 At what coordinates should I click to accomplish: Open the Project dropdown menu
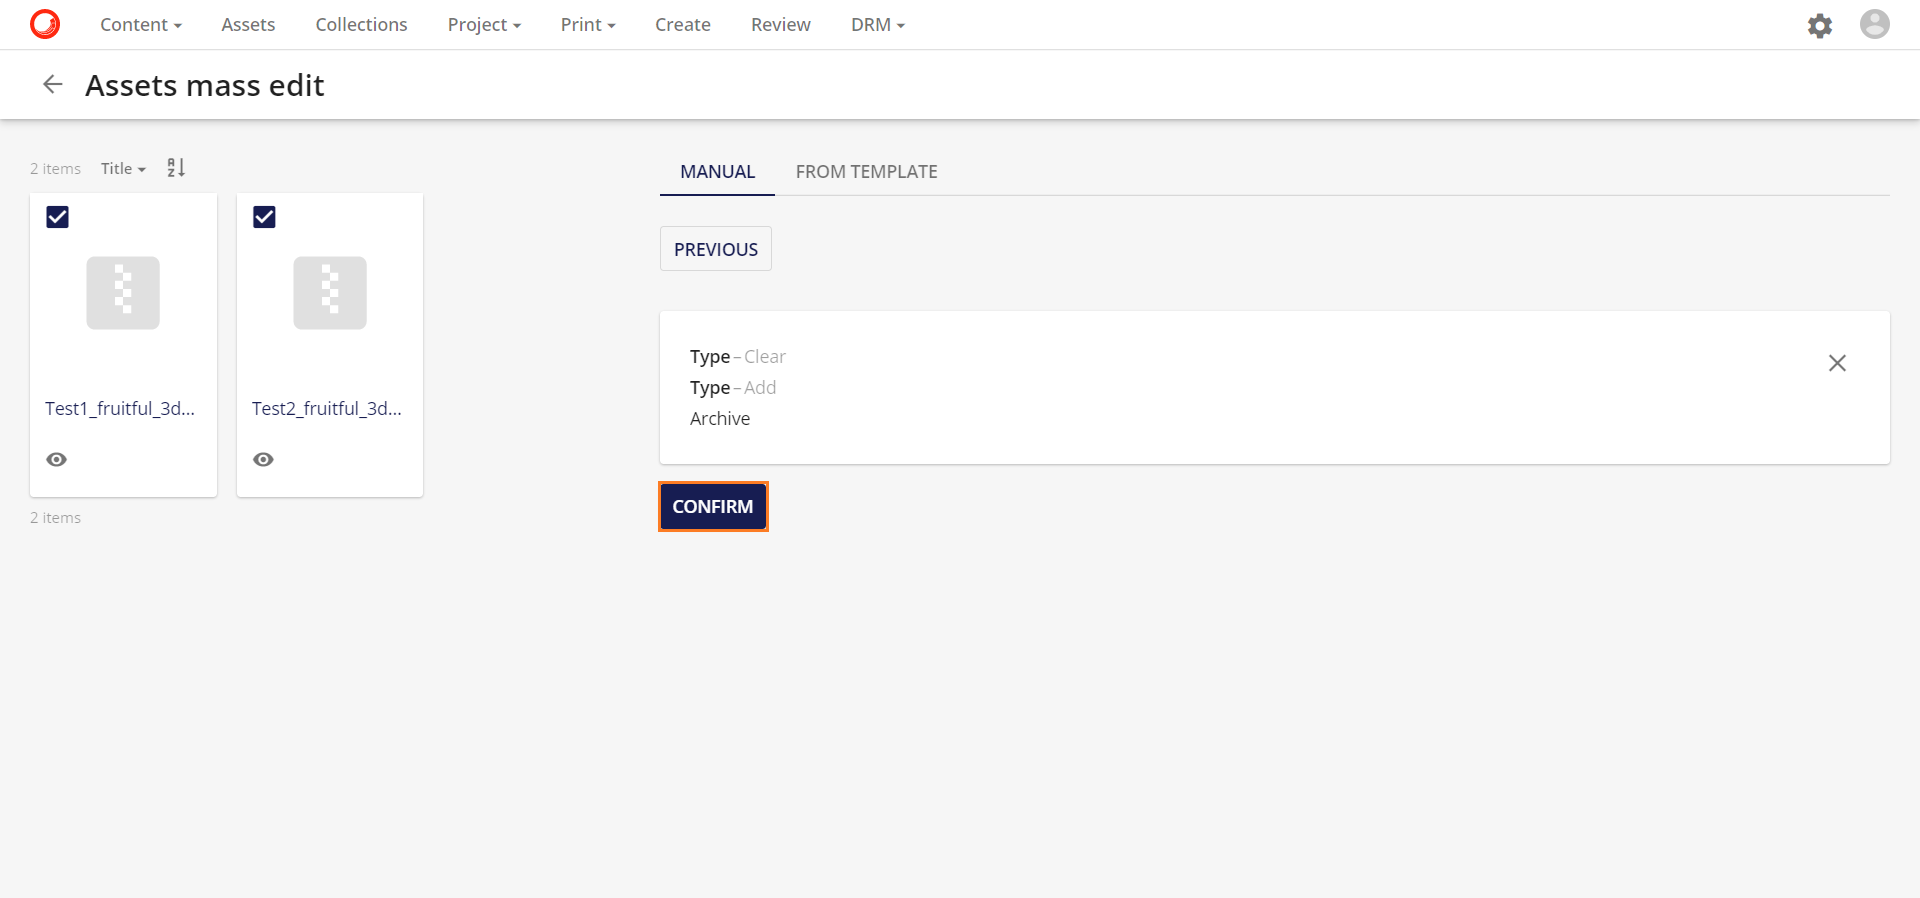point(484,25)
